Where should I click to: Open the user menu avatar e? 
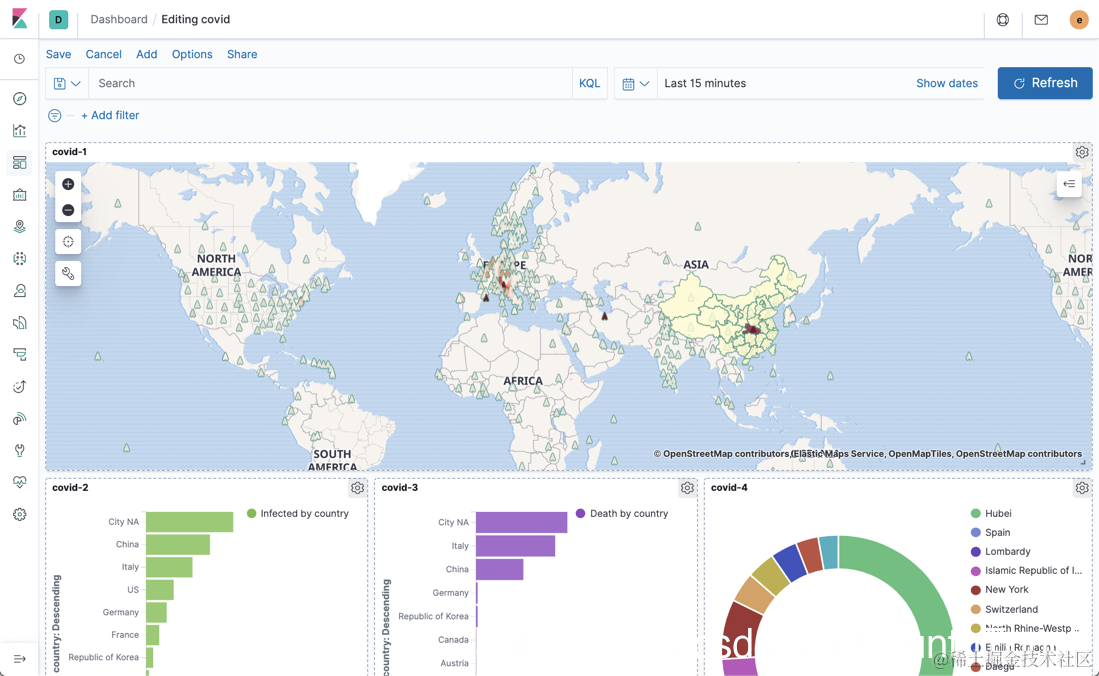[x=1079, y=20]
